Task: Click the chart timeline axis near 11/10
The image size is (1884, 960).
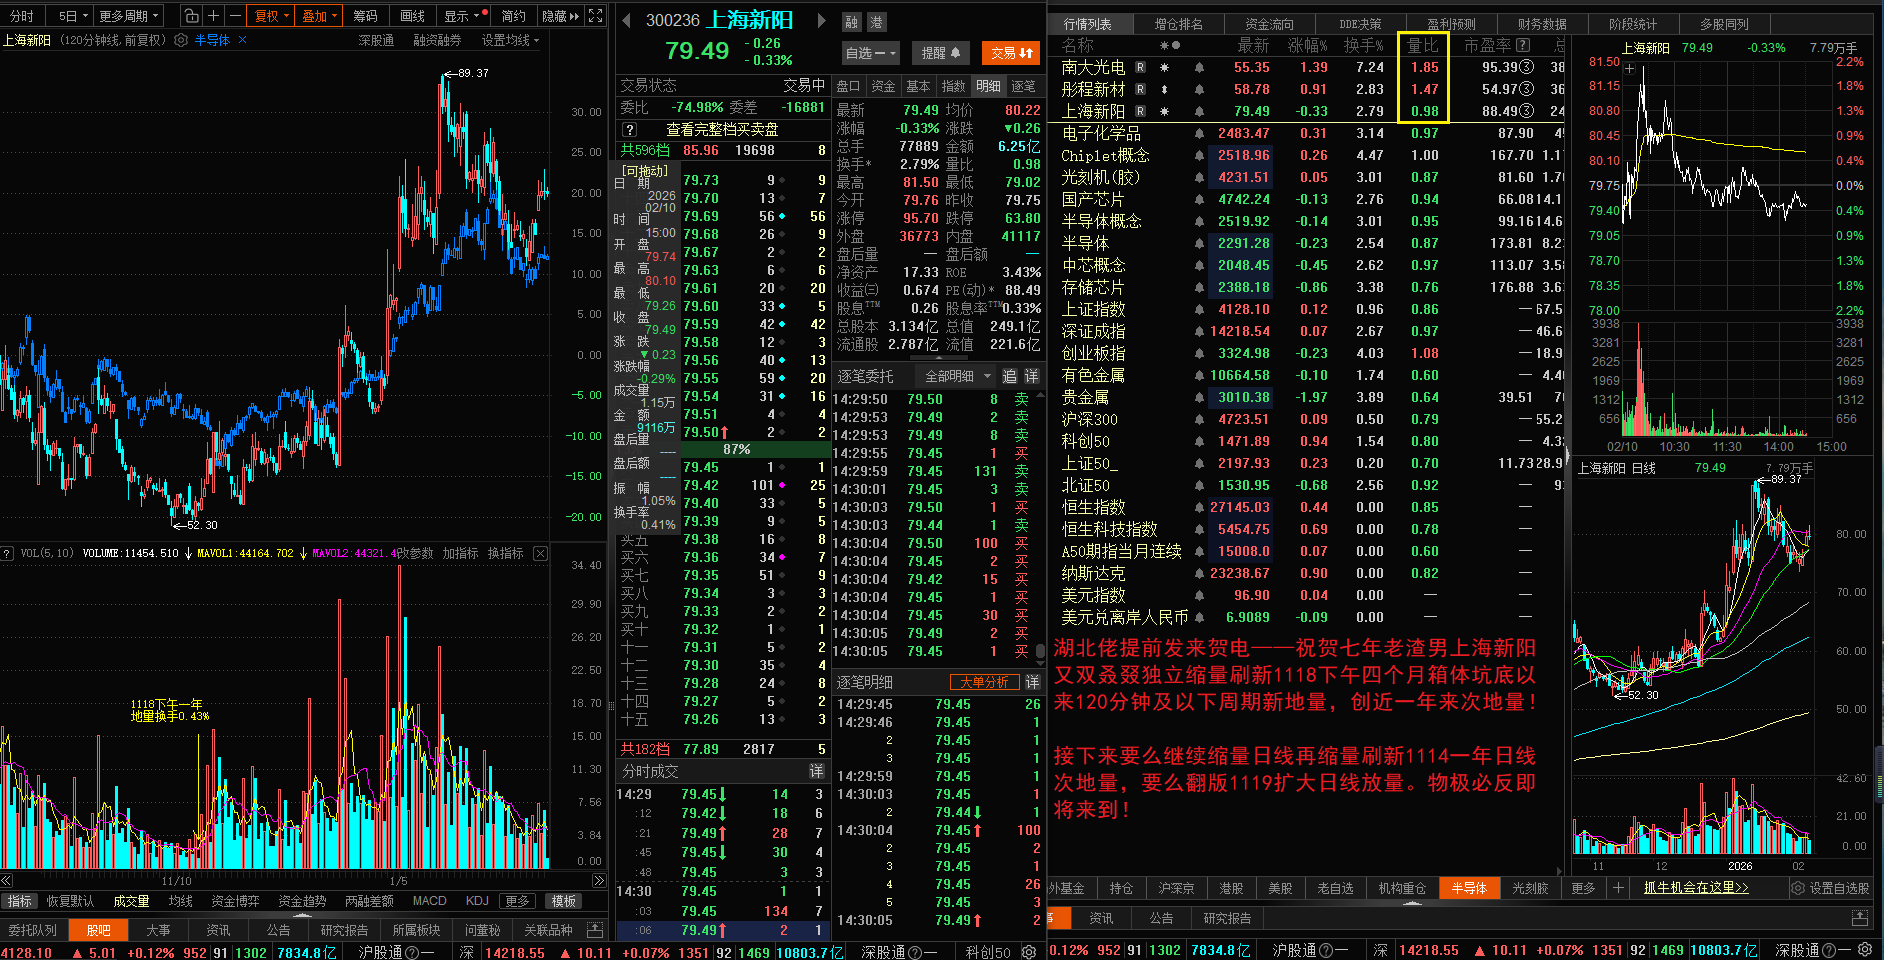Action: (x=176, y=881)
